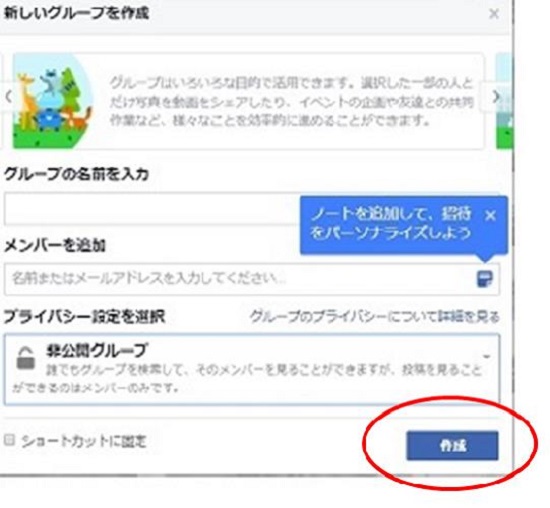Click the group description text card
Viewport: 550px width, 508px height.
point(291,102)
